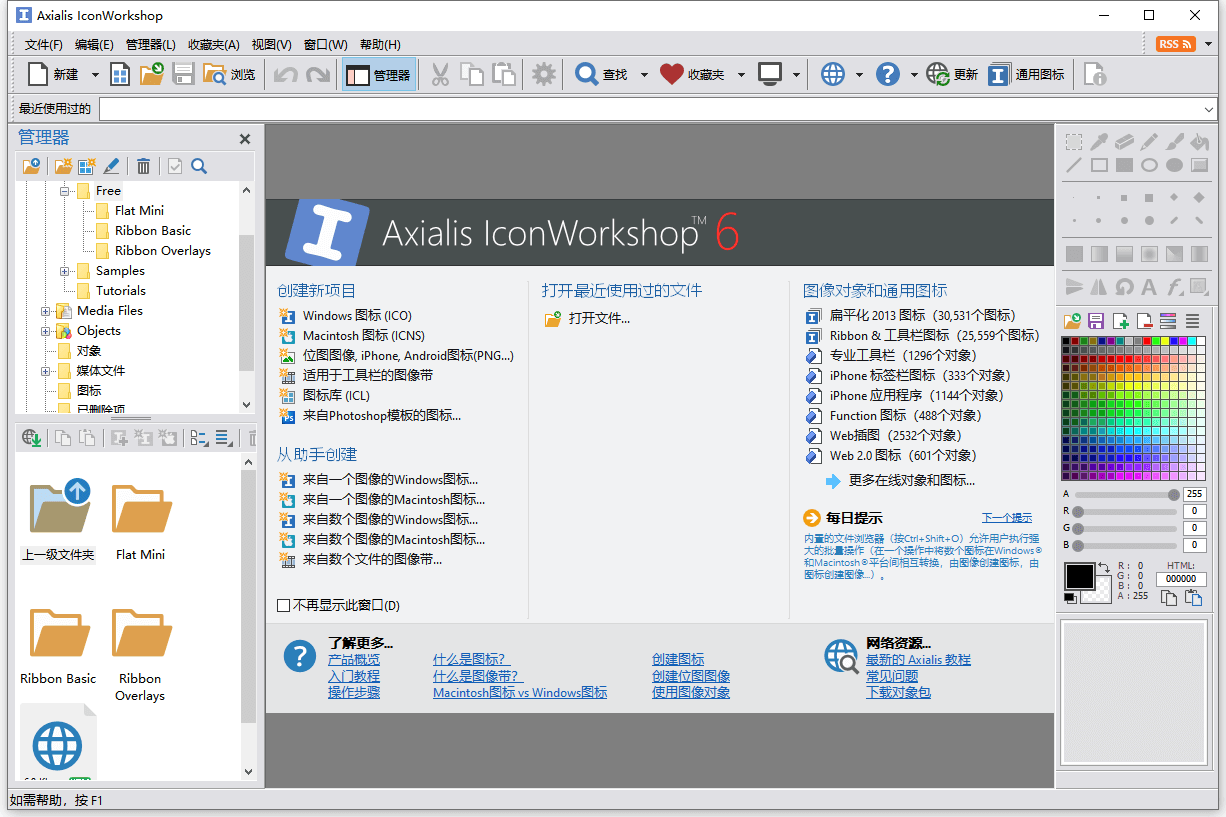This screenshot has height=817, width=1226.
Task: Select the text A tool
Action: click(1149, 287)
